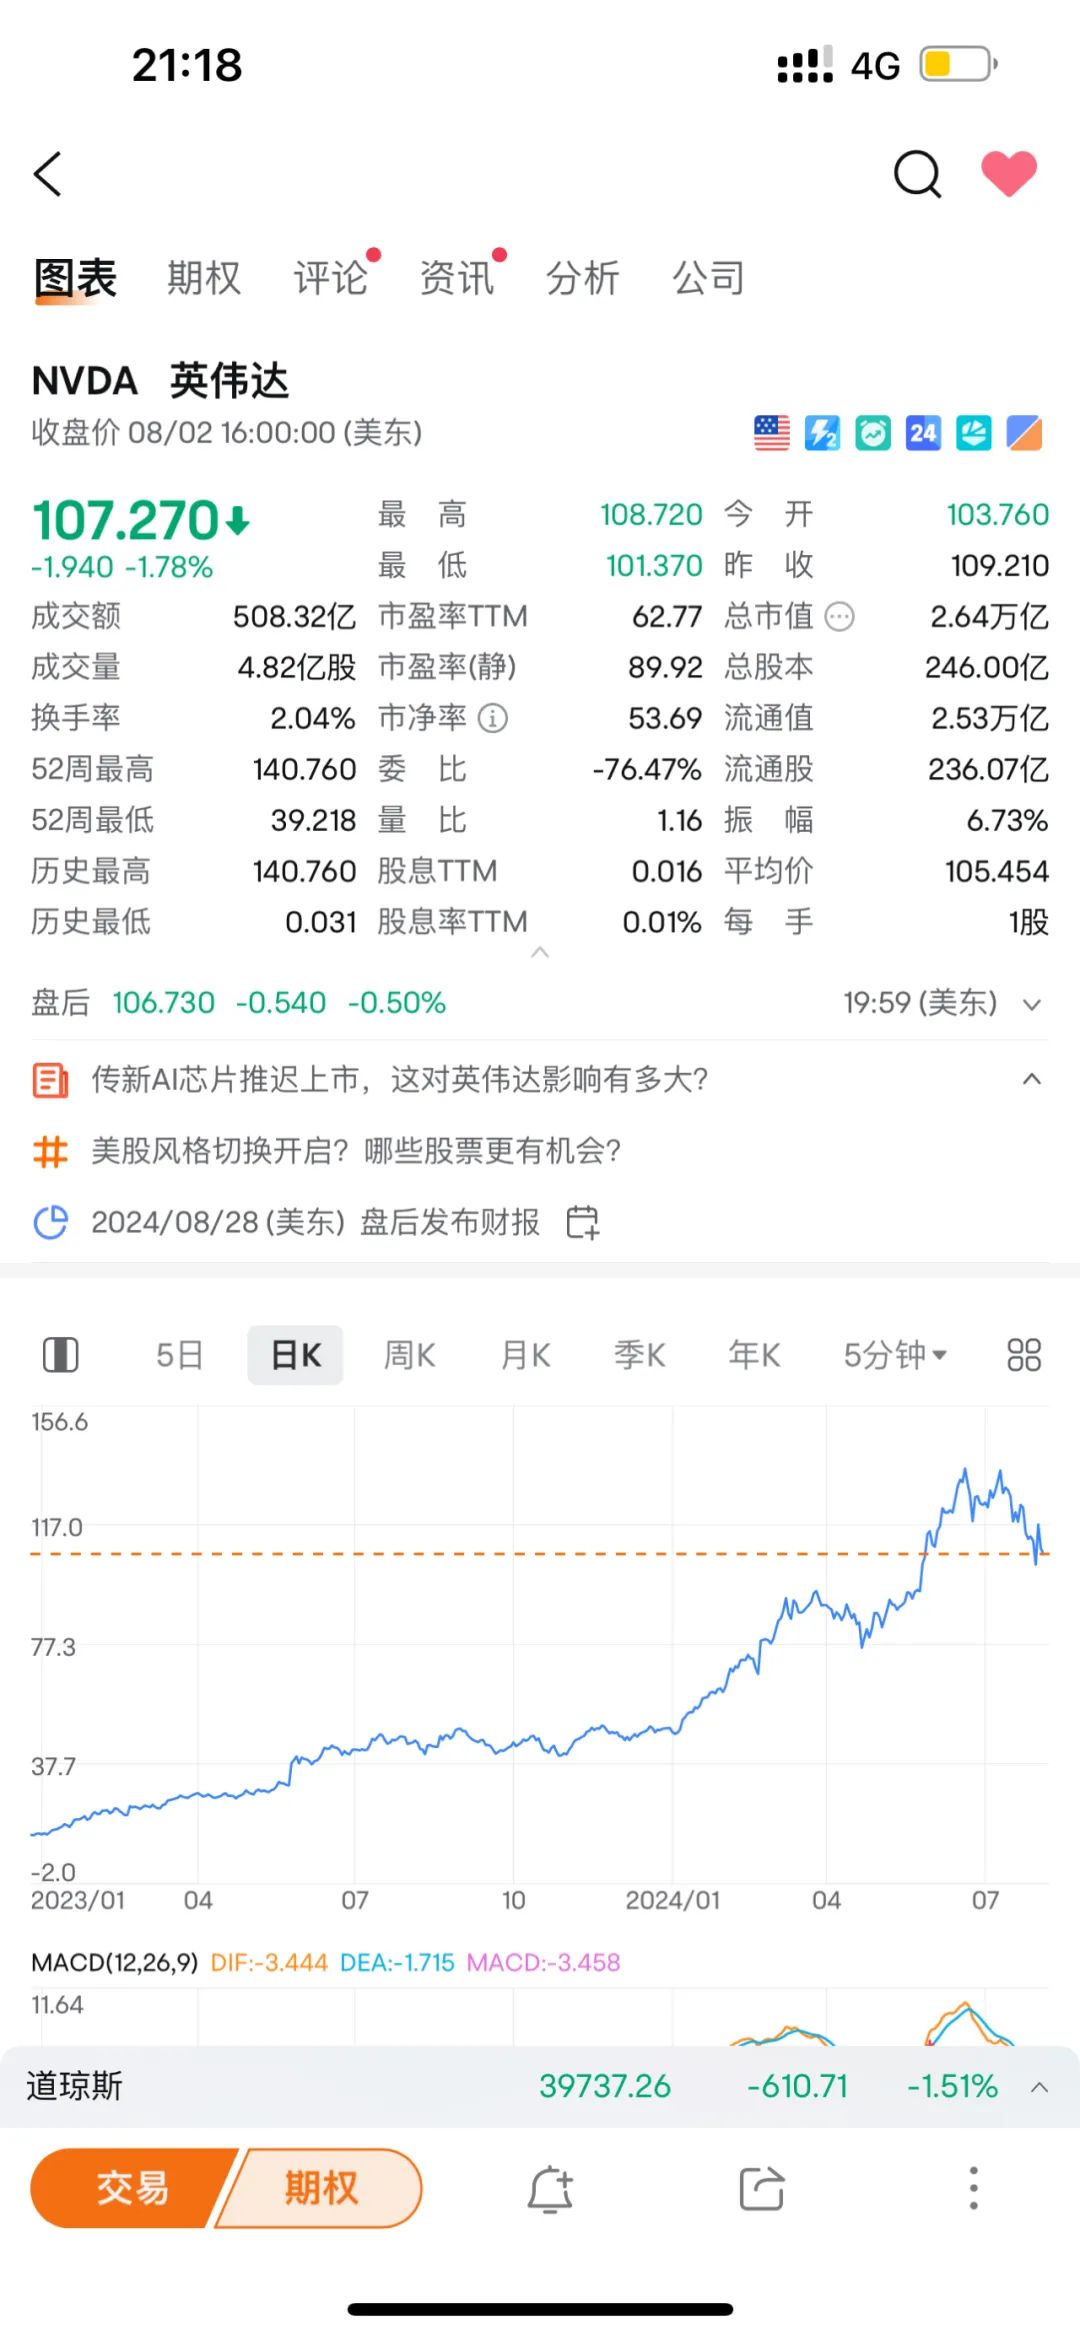Tap the blue 24-hour trading icon
Image resolution: width=1080 pixels, height=2336 pixels.
[923, 433]
